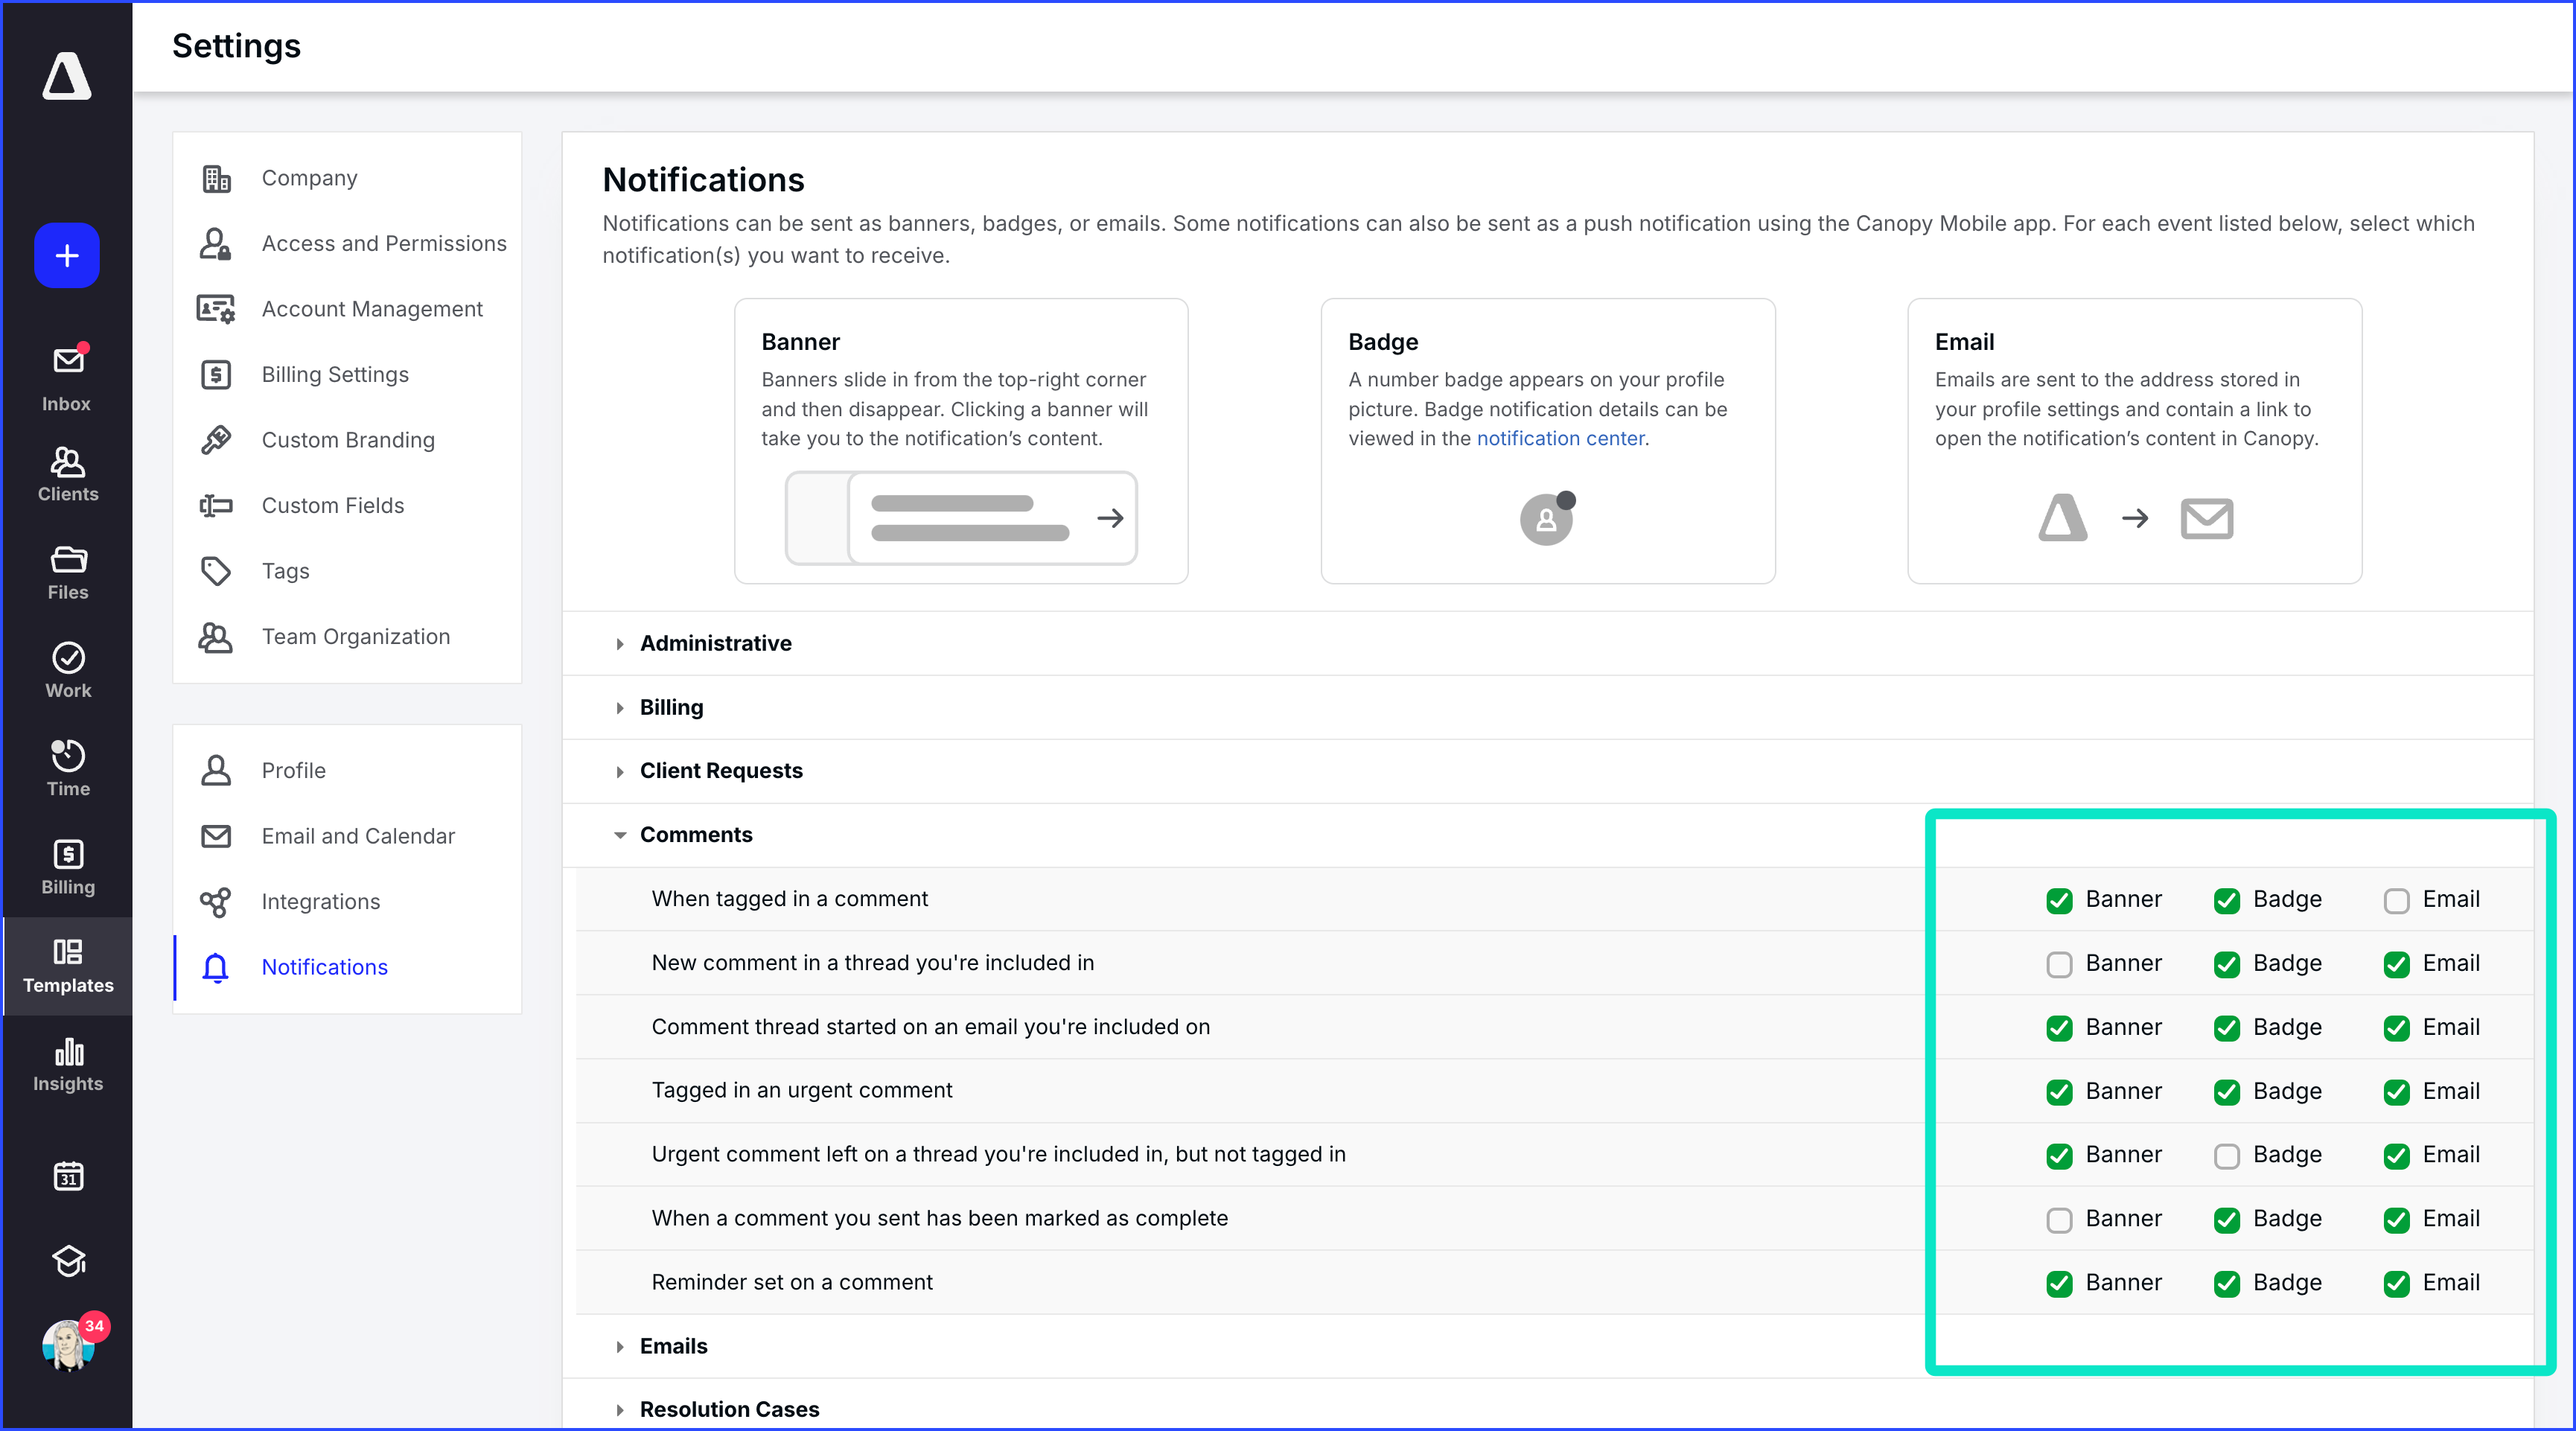Expand the Resolution Cases section
This screenshot has height=1431, width=2576.
728,1409
